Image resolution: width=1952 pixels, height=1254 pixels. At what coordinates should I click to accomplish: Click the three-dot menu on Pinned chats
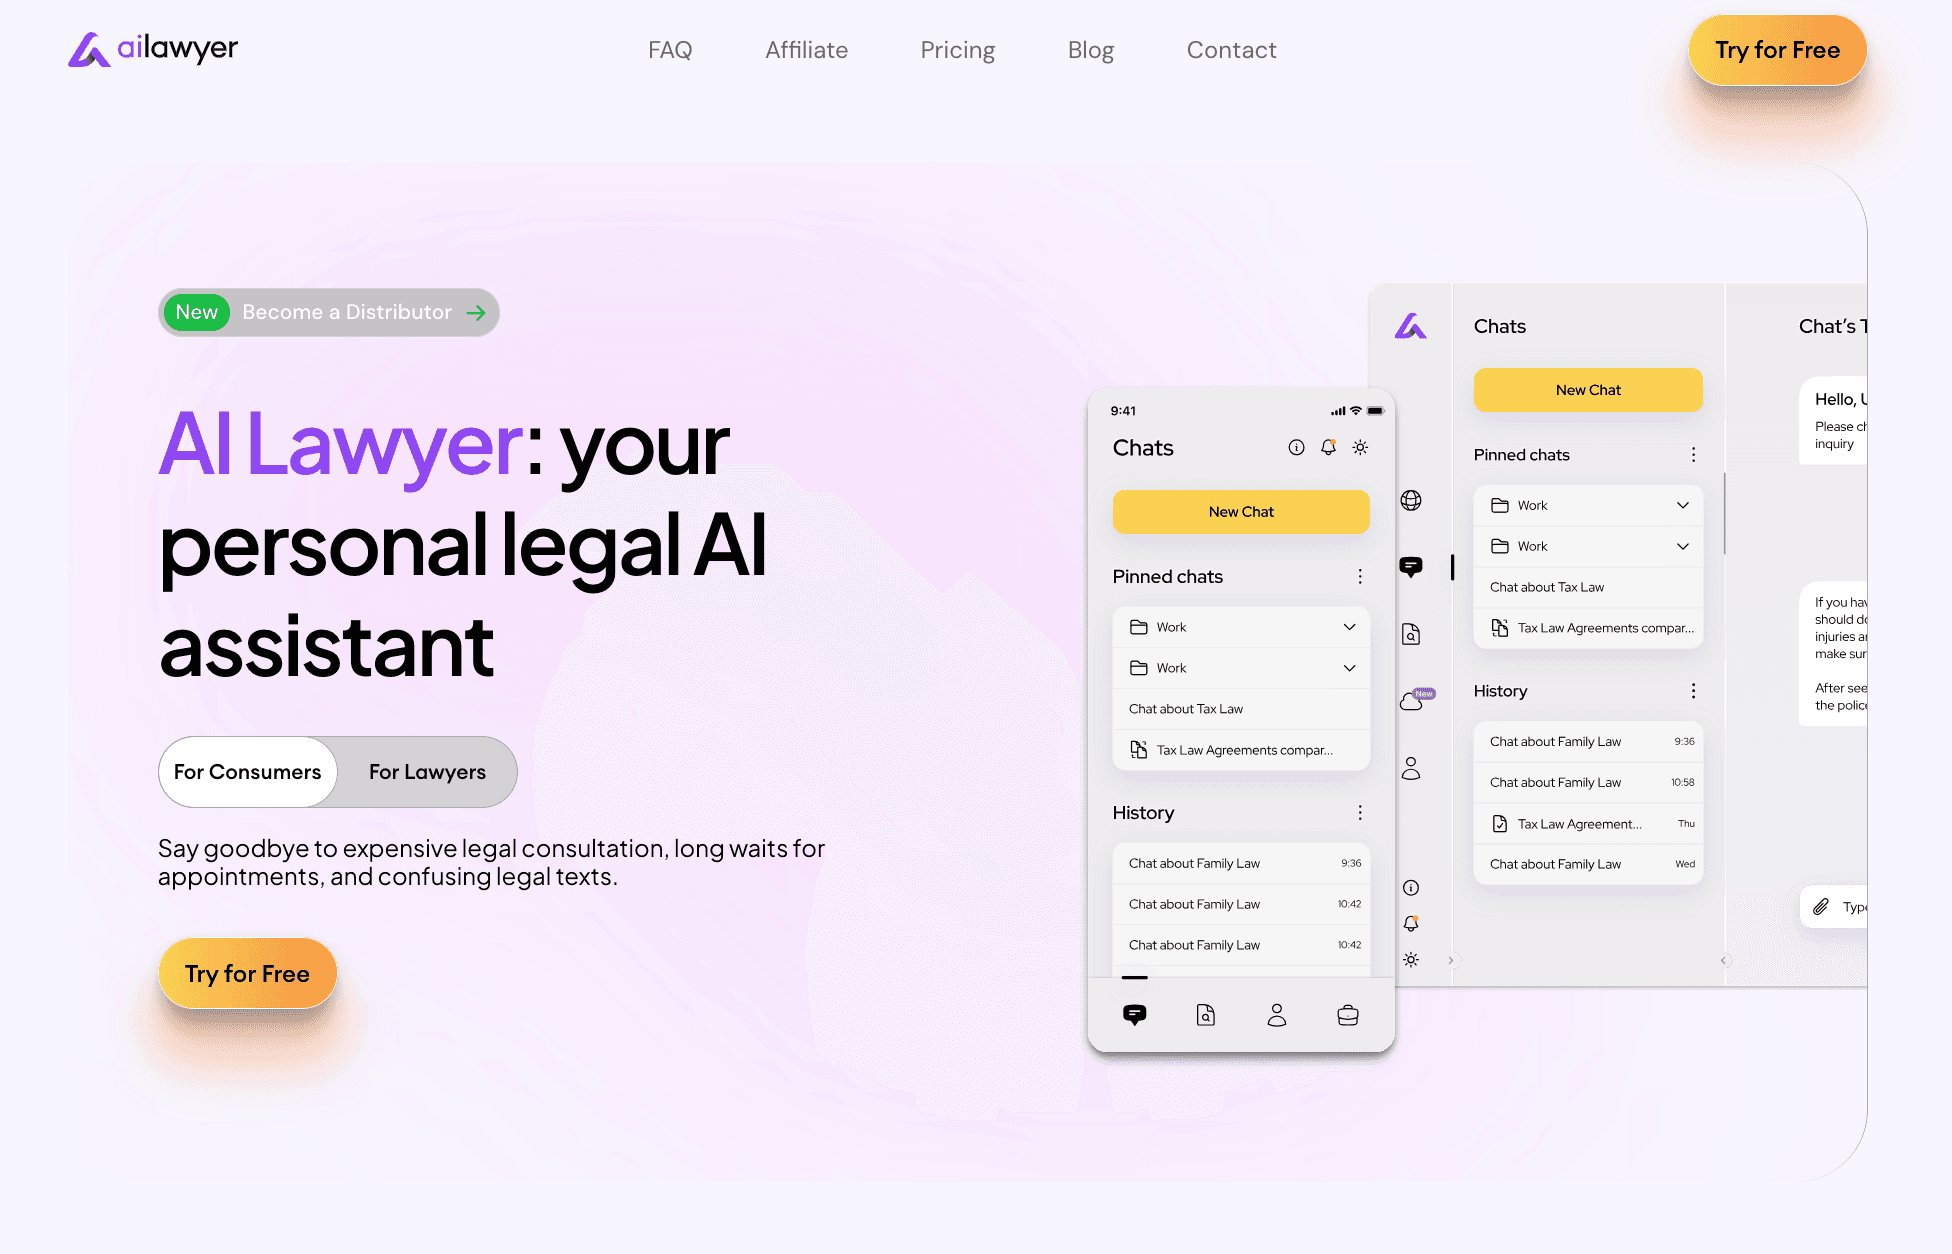pyautogui.click(x=1360, y=576)
